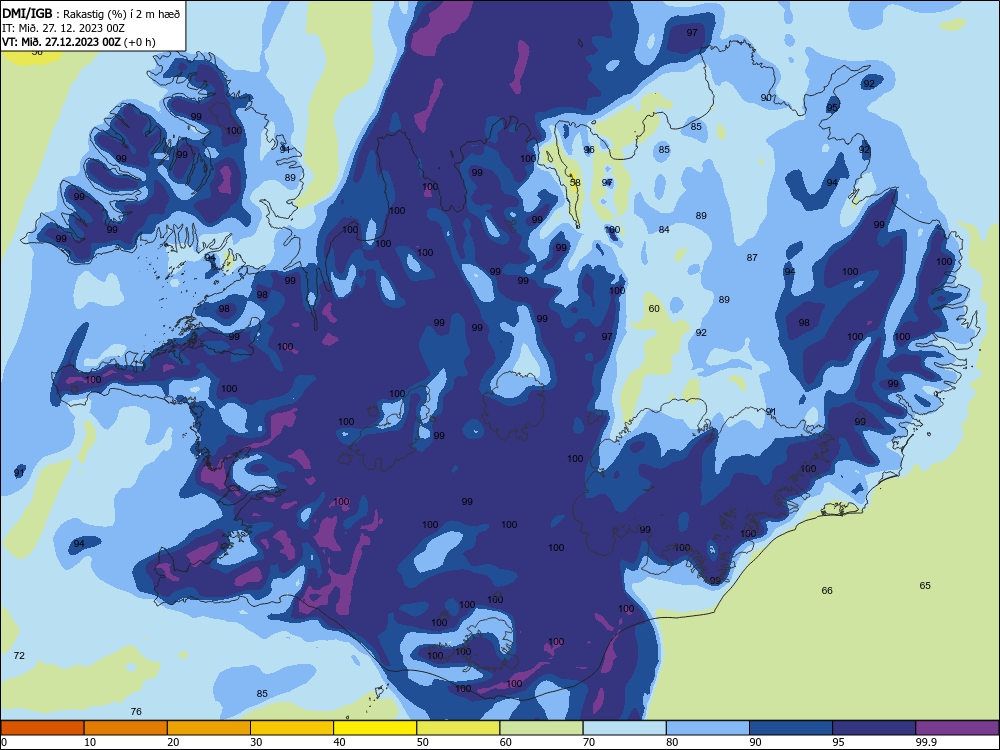The width and height of the screenshot is (1000, 750).
Task: Pick the pale green 60–70 legend swatch
Action: [541, 727]
